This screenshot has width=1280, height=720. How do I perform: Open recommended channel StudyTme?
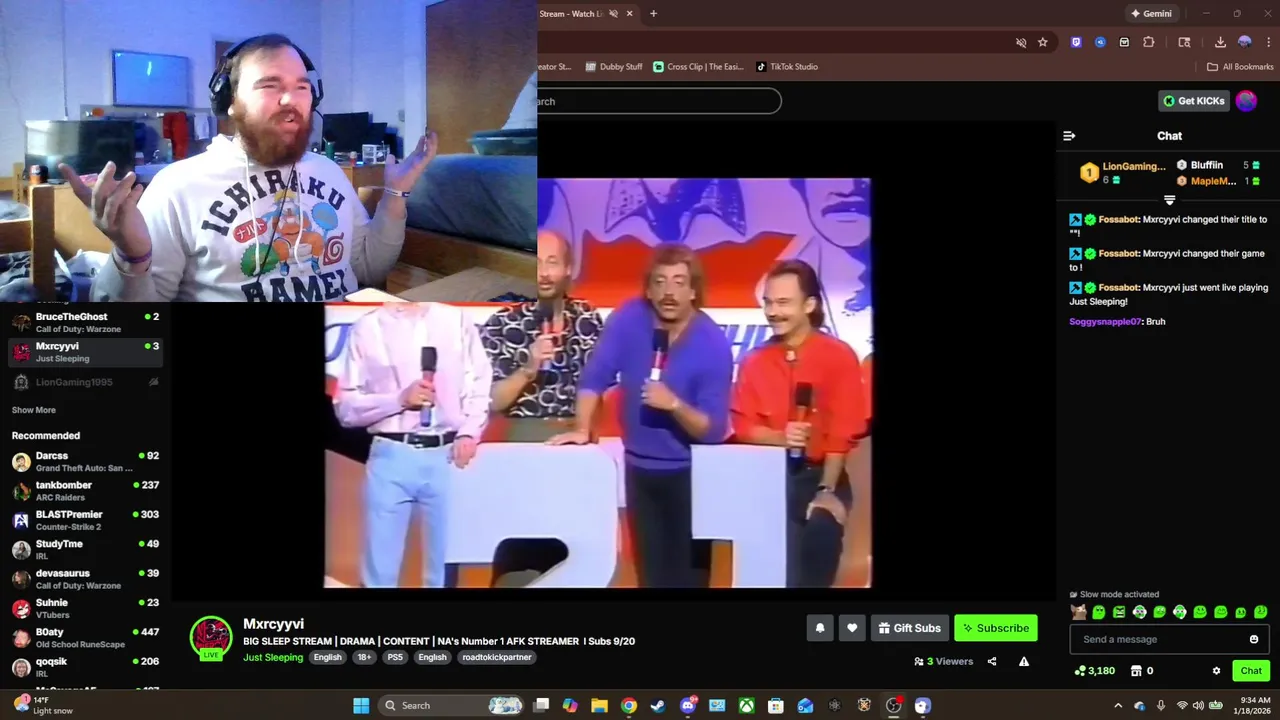point(85,549)
